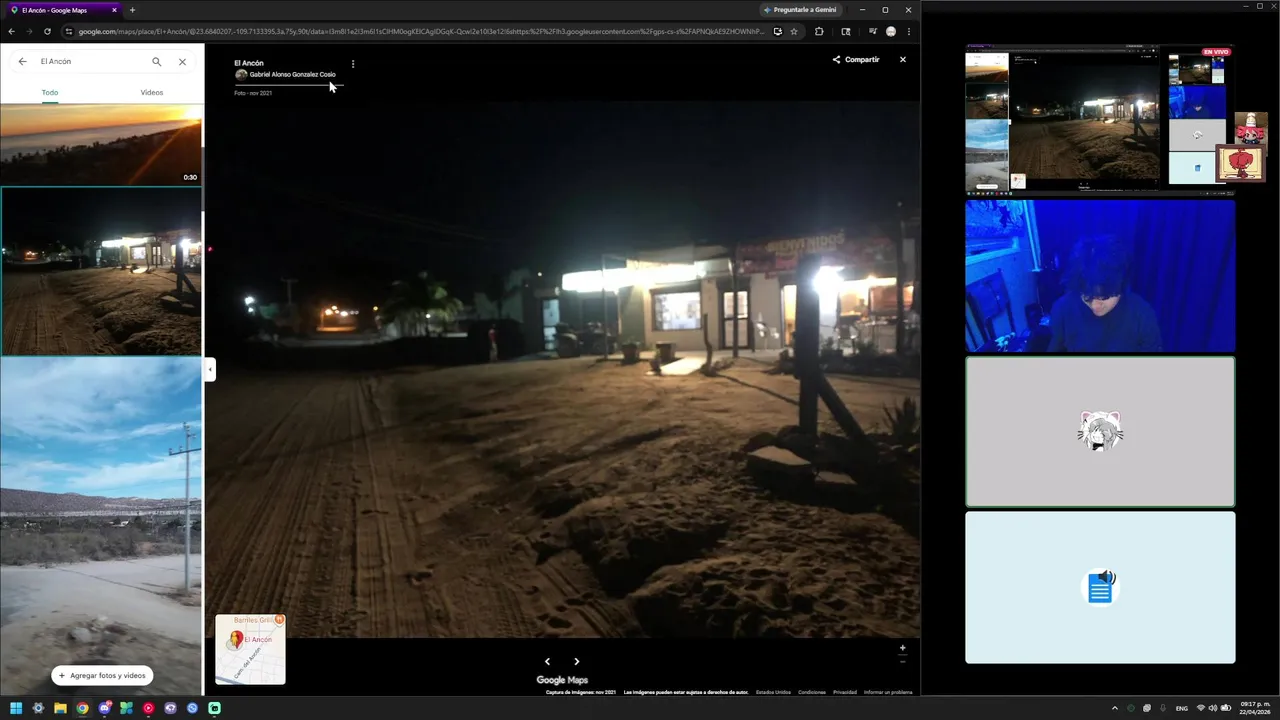Switch to the Todo tab
The height and width of the screenshot is (720, 1280).
(50, 92)
